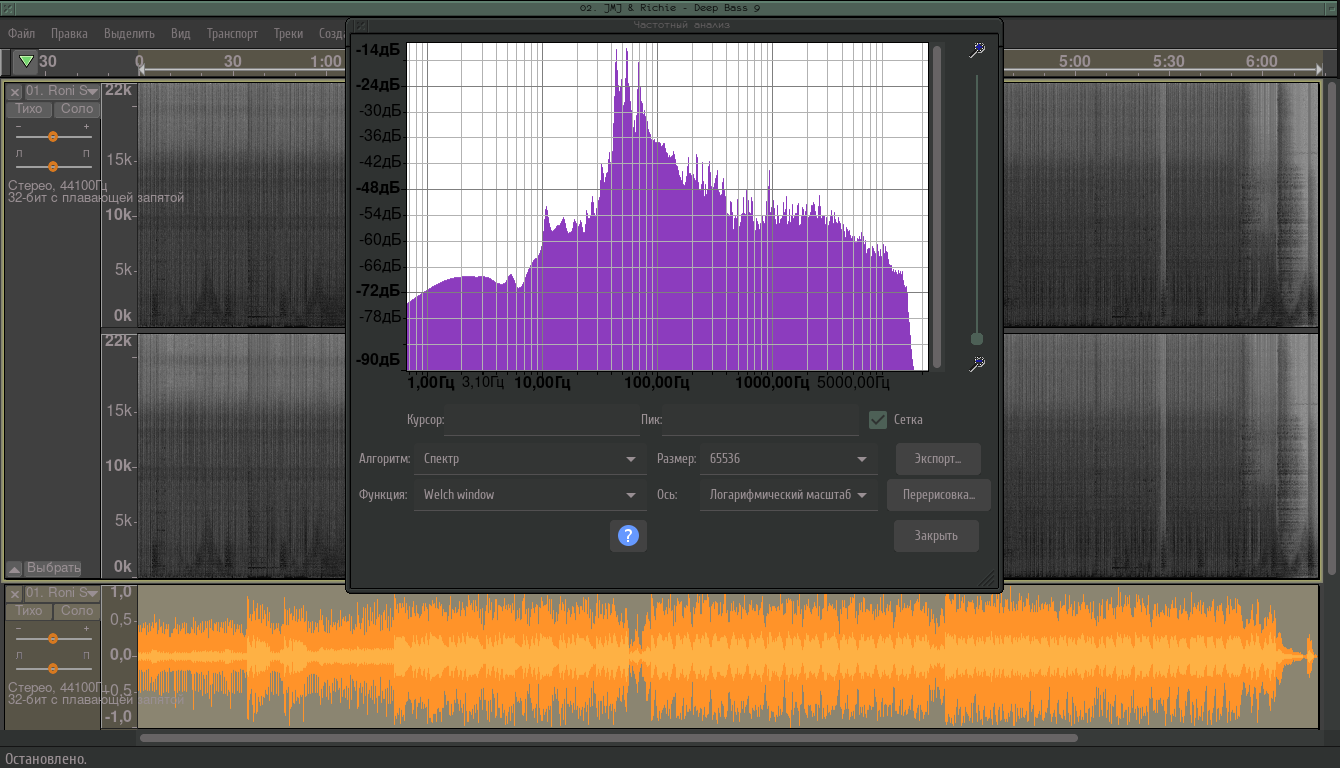Click the Частотный анализ dialog title bar
Image resolution: width=1340 pixels, height=768 pixels.
681,25
